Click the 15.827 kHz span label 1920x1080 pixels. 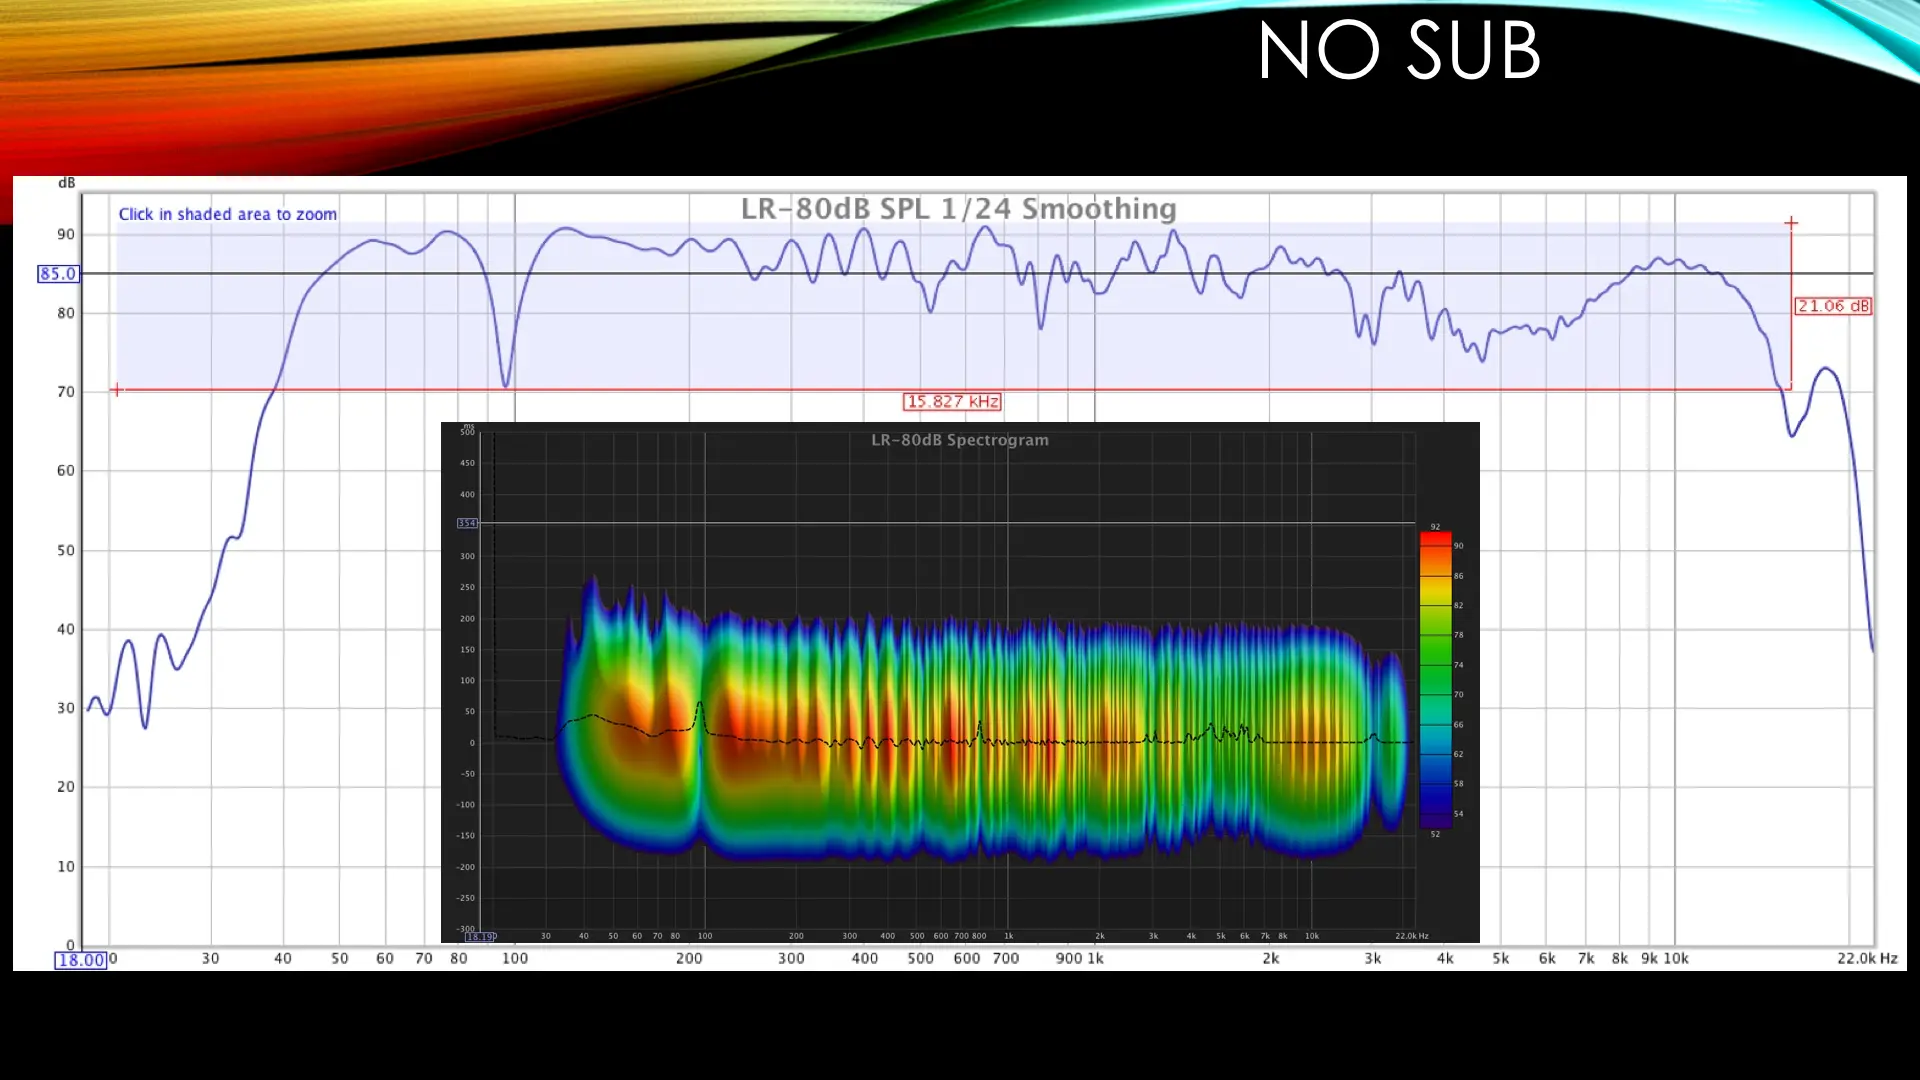(952, 402)
